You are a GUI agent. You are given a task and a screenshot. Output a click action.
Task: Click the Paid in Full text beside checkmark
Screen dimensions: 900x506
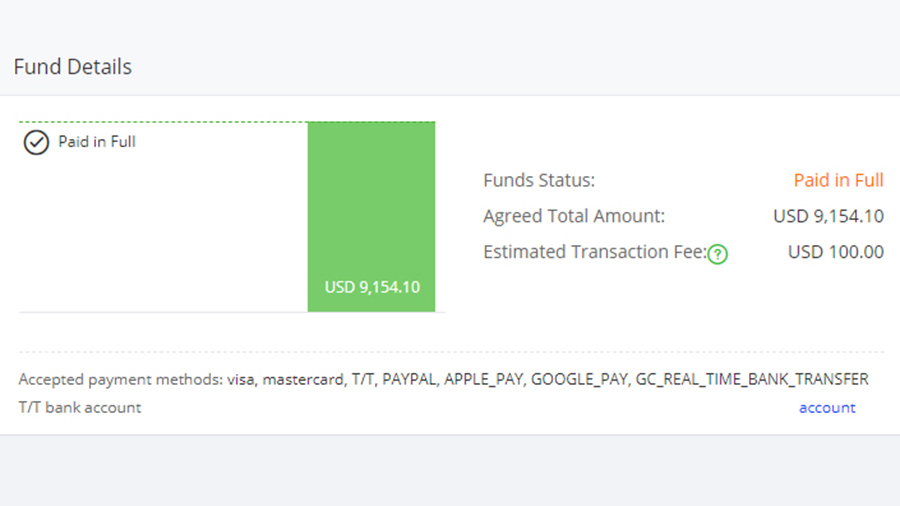[x=97, y=142]
